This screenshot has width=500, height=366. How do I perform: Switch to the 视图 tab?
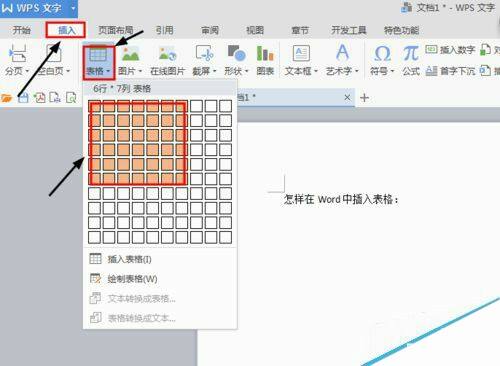tap(255, 30)
